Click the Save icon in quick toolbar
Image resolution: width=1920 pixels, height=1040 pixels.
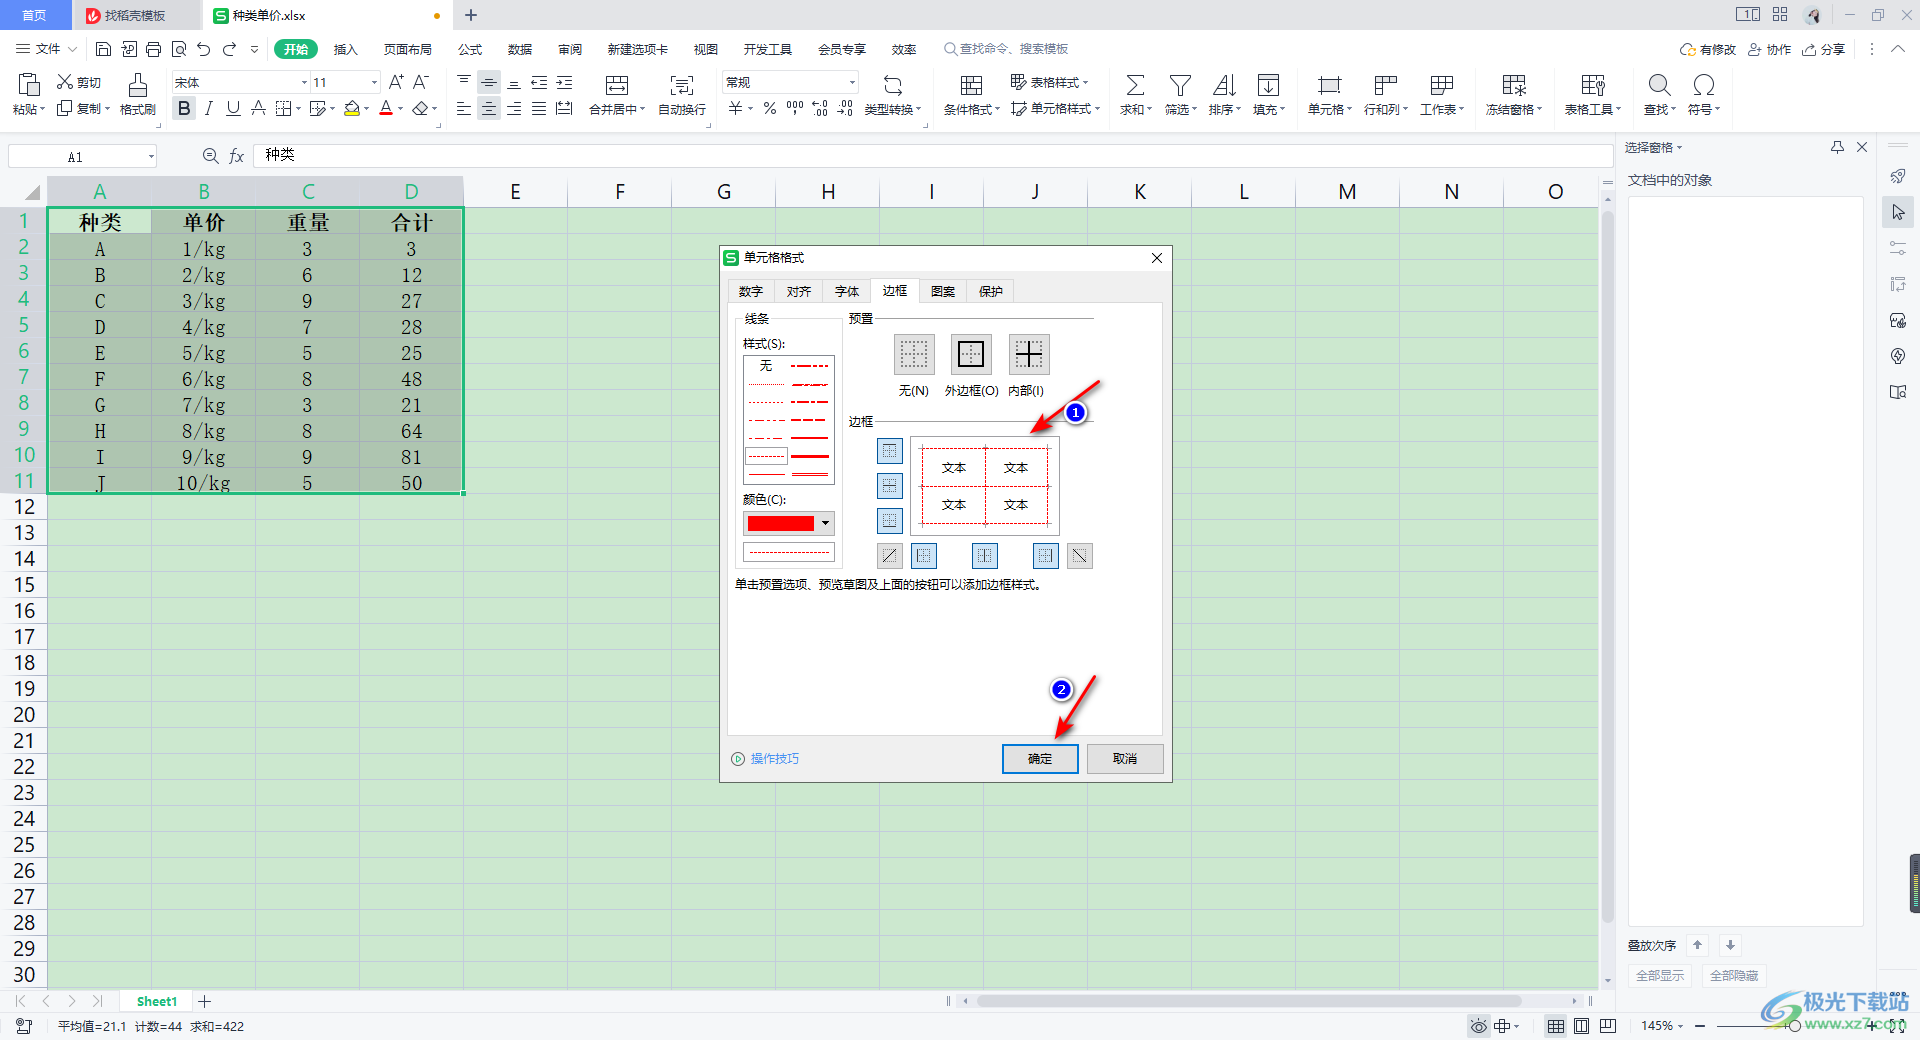click(103, 49)
